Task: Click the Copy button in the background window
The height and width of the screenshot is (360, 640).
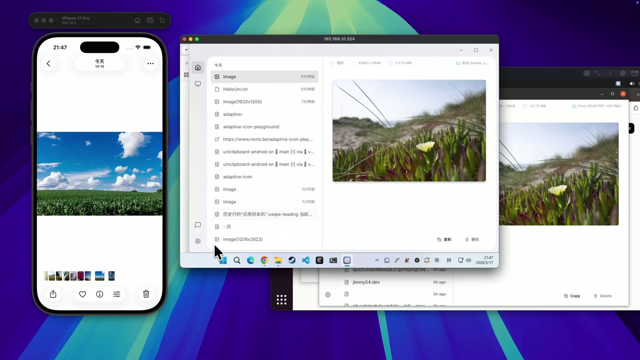Action: [x=572, y=296]
